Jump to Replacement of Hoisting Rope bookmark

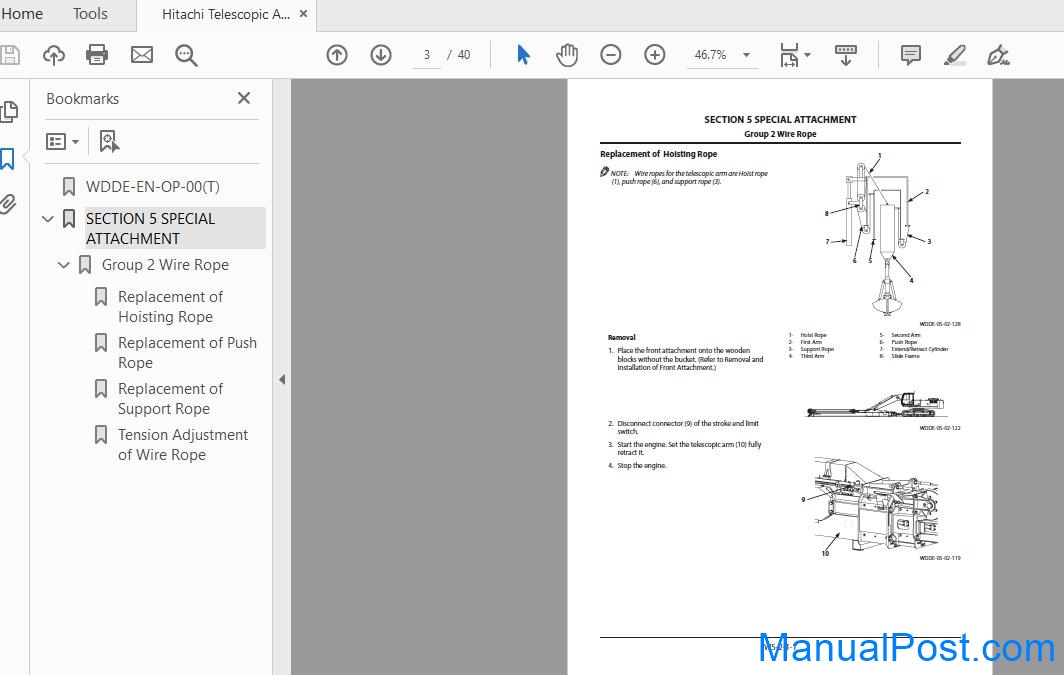(170, 307)
